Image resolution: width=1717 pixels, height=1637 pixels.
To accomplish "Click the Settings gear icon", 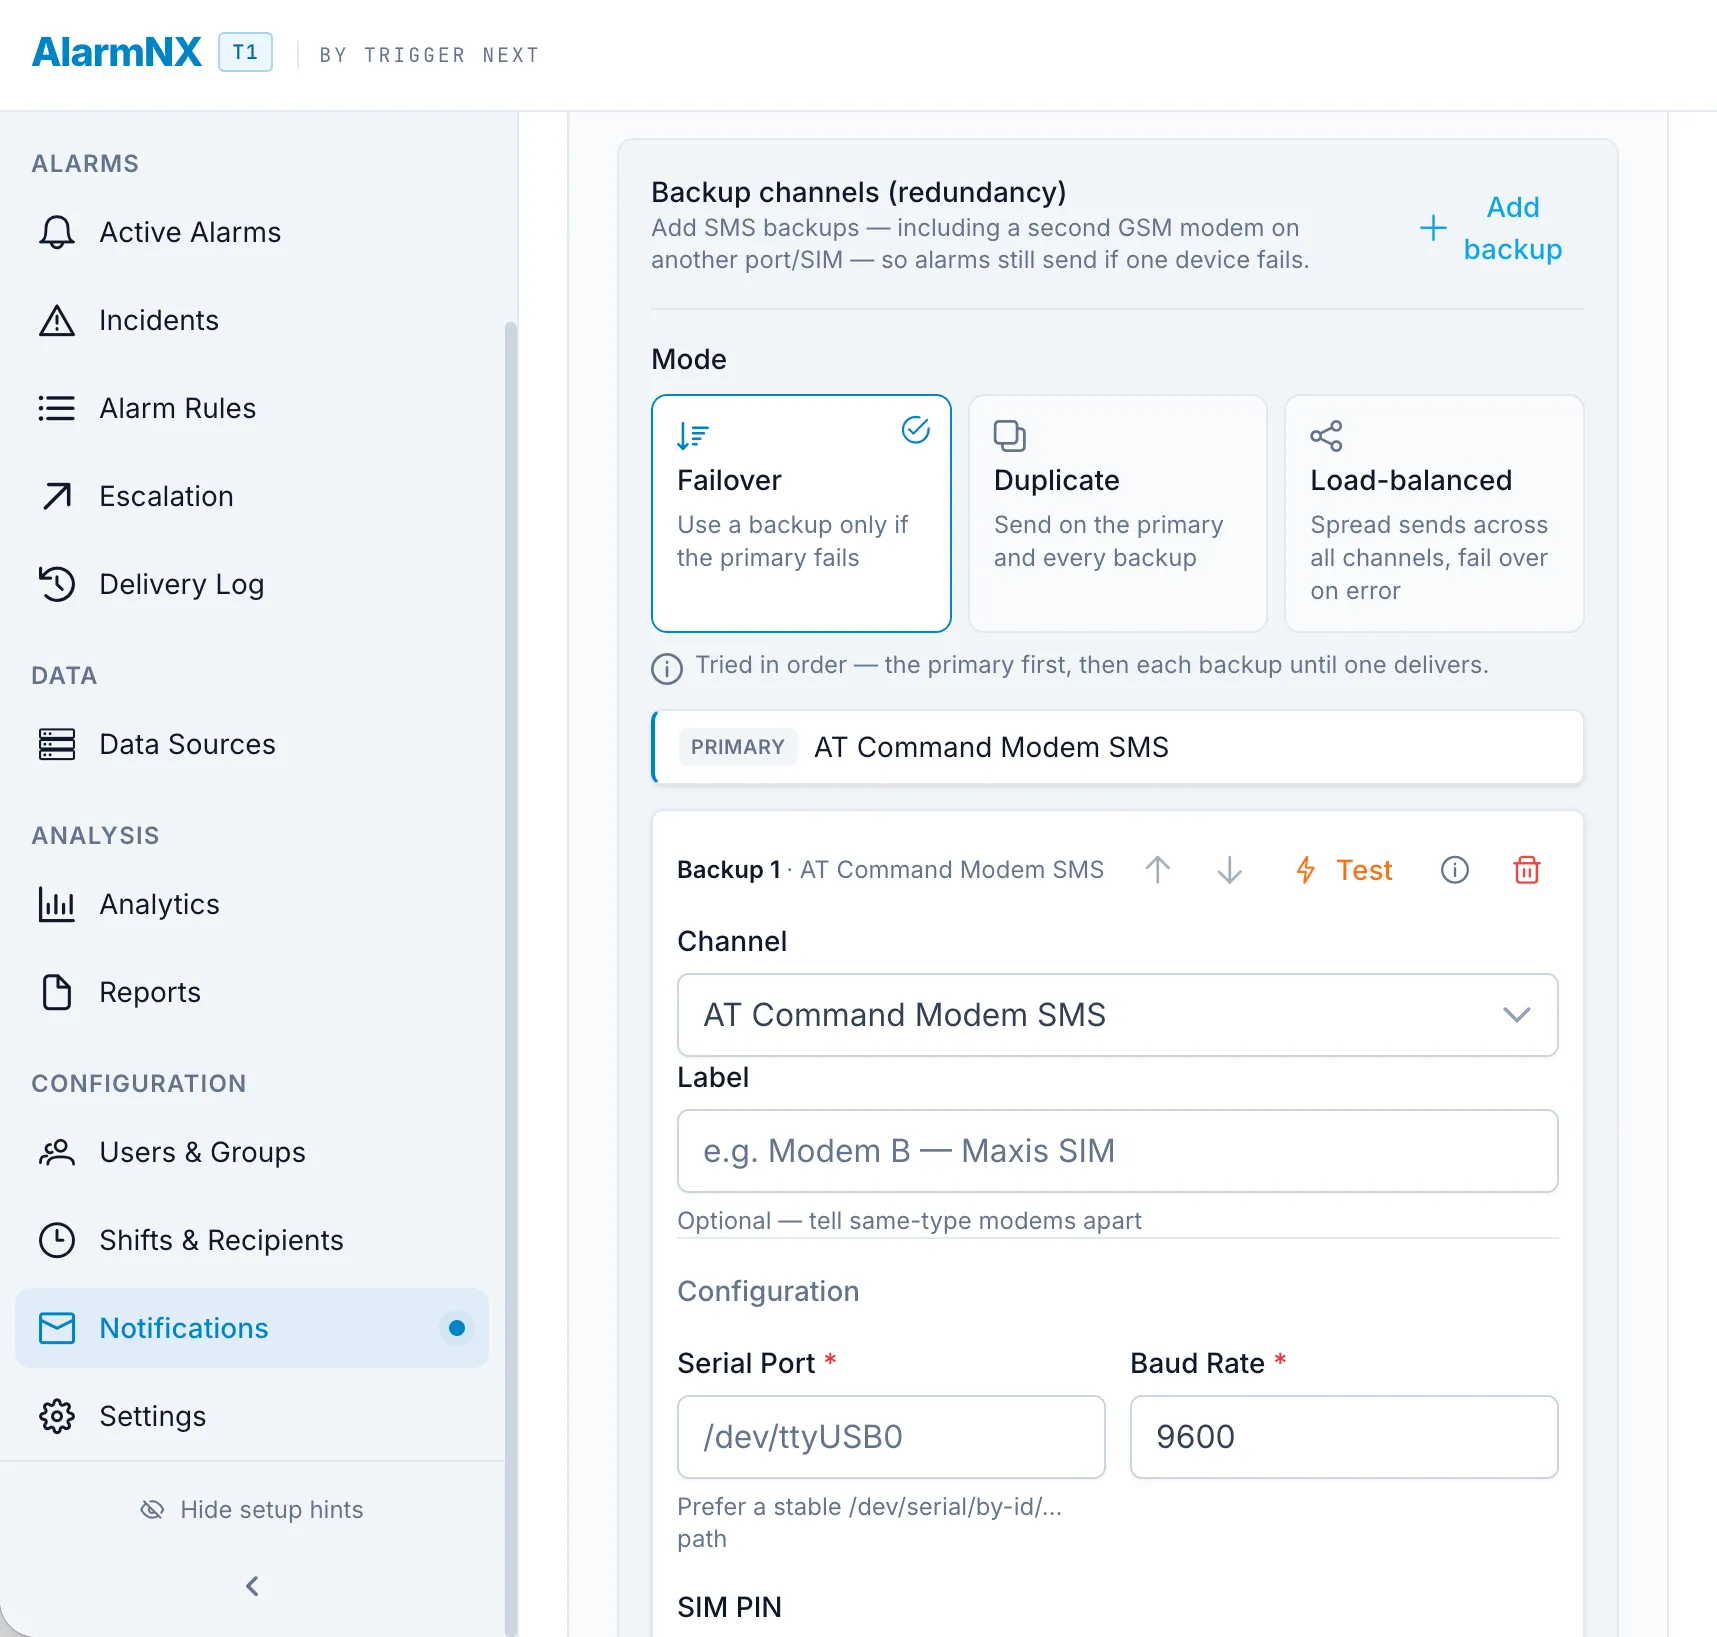I will [57, 1416].
